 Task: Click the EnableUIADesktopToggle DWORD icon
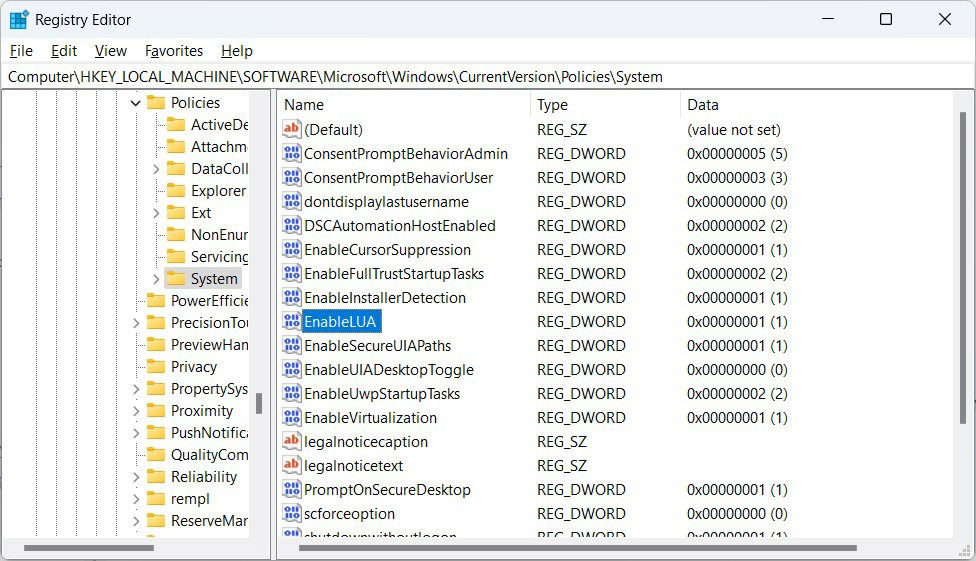(x=291, y=369)
